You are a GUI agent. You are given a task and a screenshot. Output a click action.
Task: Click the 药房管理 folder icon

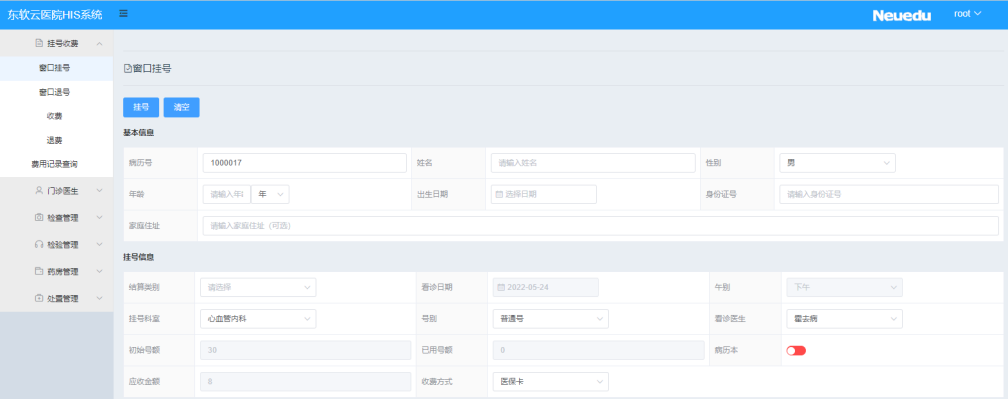pyautogui.click(x=39, y=272)
